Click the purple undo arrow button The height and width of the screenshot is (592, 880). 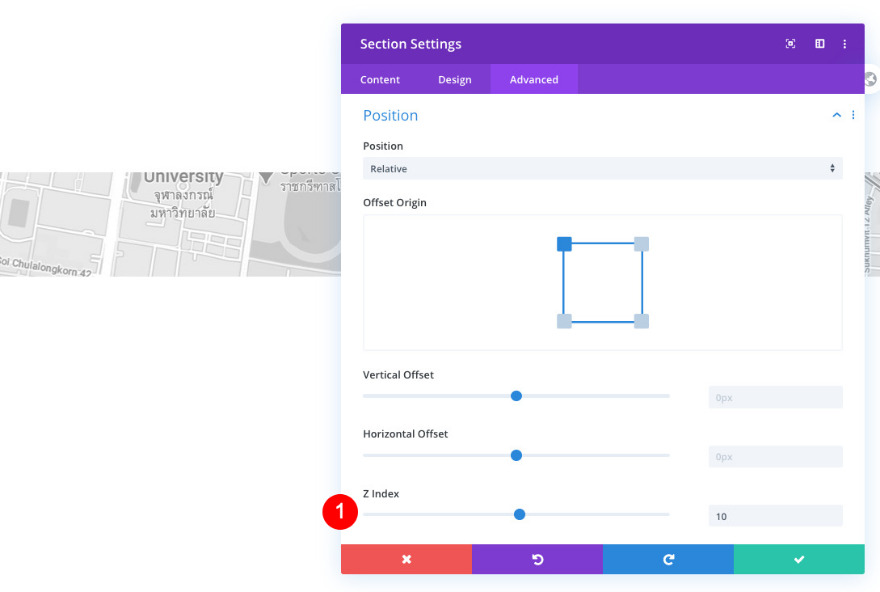[x=537, y=559]
